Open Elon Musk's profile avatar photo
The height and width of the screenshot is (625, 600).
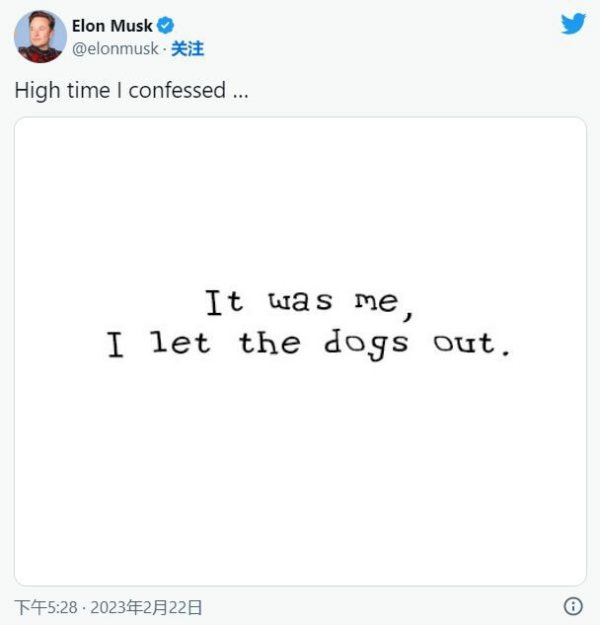pos(39,37)
